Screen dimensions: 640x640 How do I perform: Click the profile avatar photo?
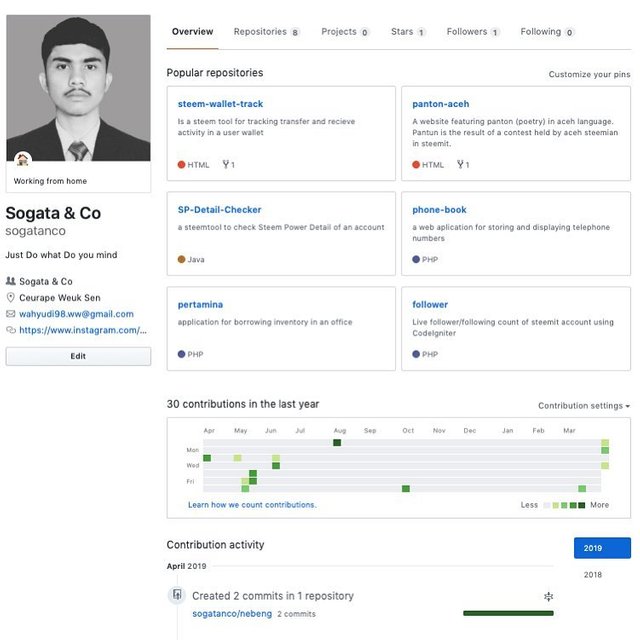point(78,88)
